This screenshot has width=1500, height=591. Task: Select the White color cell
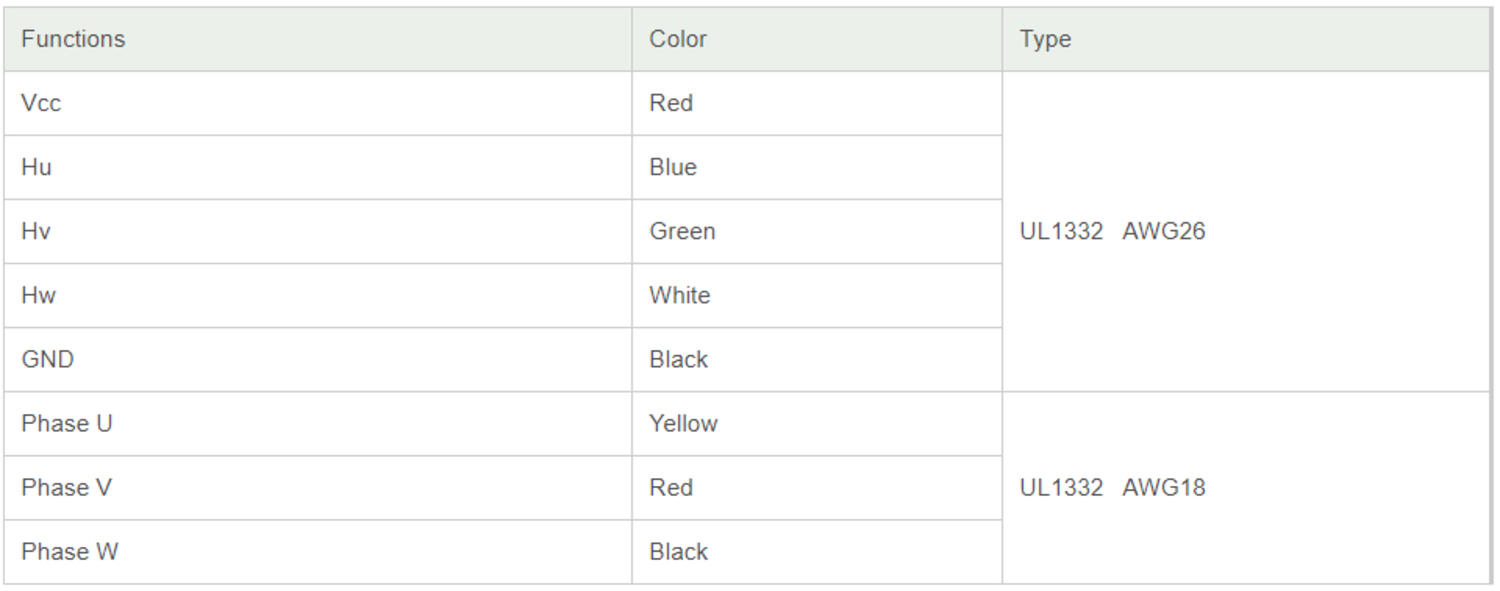tap(679, 295)
